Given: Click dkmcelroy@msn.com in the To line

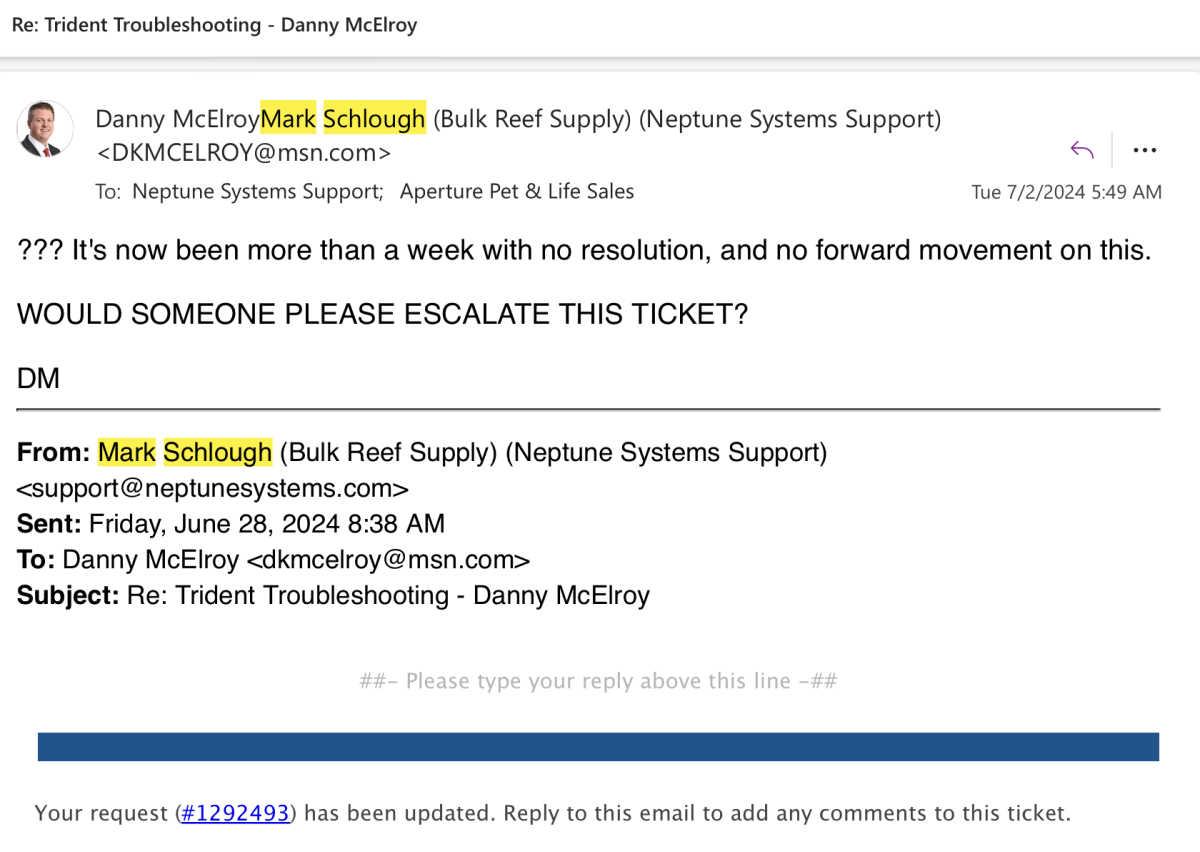Looking at the screenshot, I should [388, 560].
